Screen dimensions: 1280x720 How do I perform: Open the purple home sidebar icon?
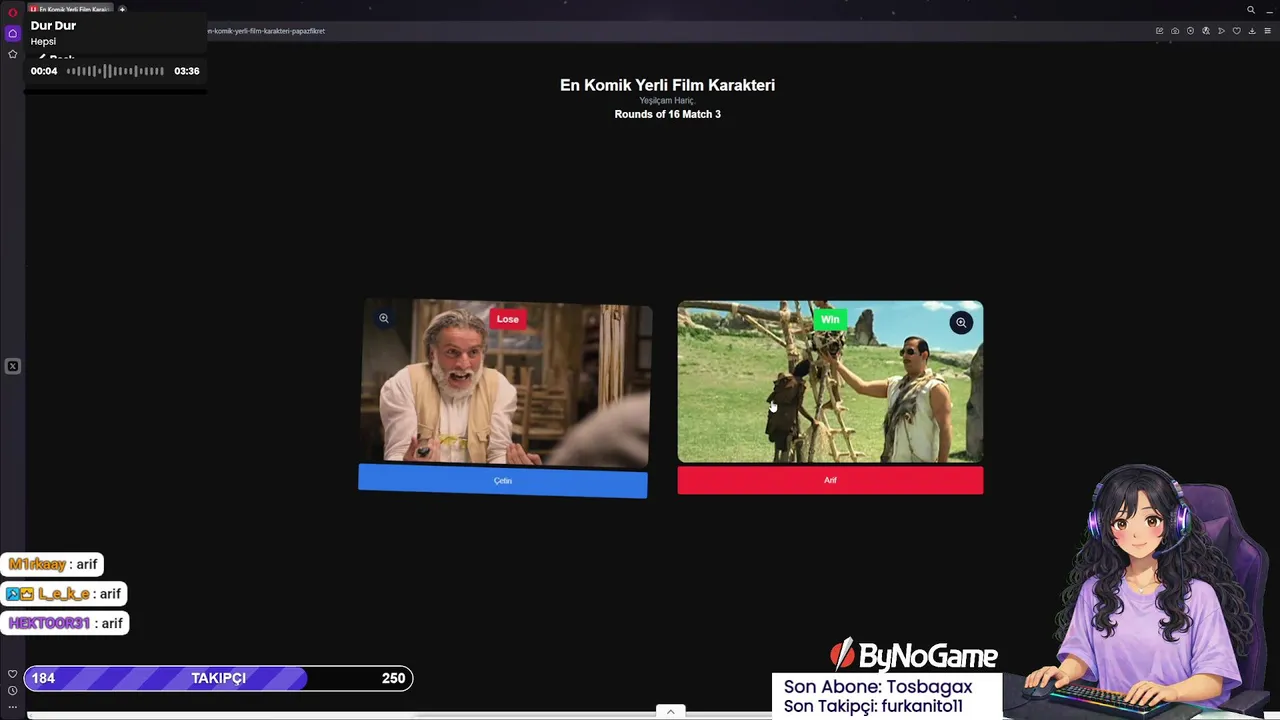(12, 33)
